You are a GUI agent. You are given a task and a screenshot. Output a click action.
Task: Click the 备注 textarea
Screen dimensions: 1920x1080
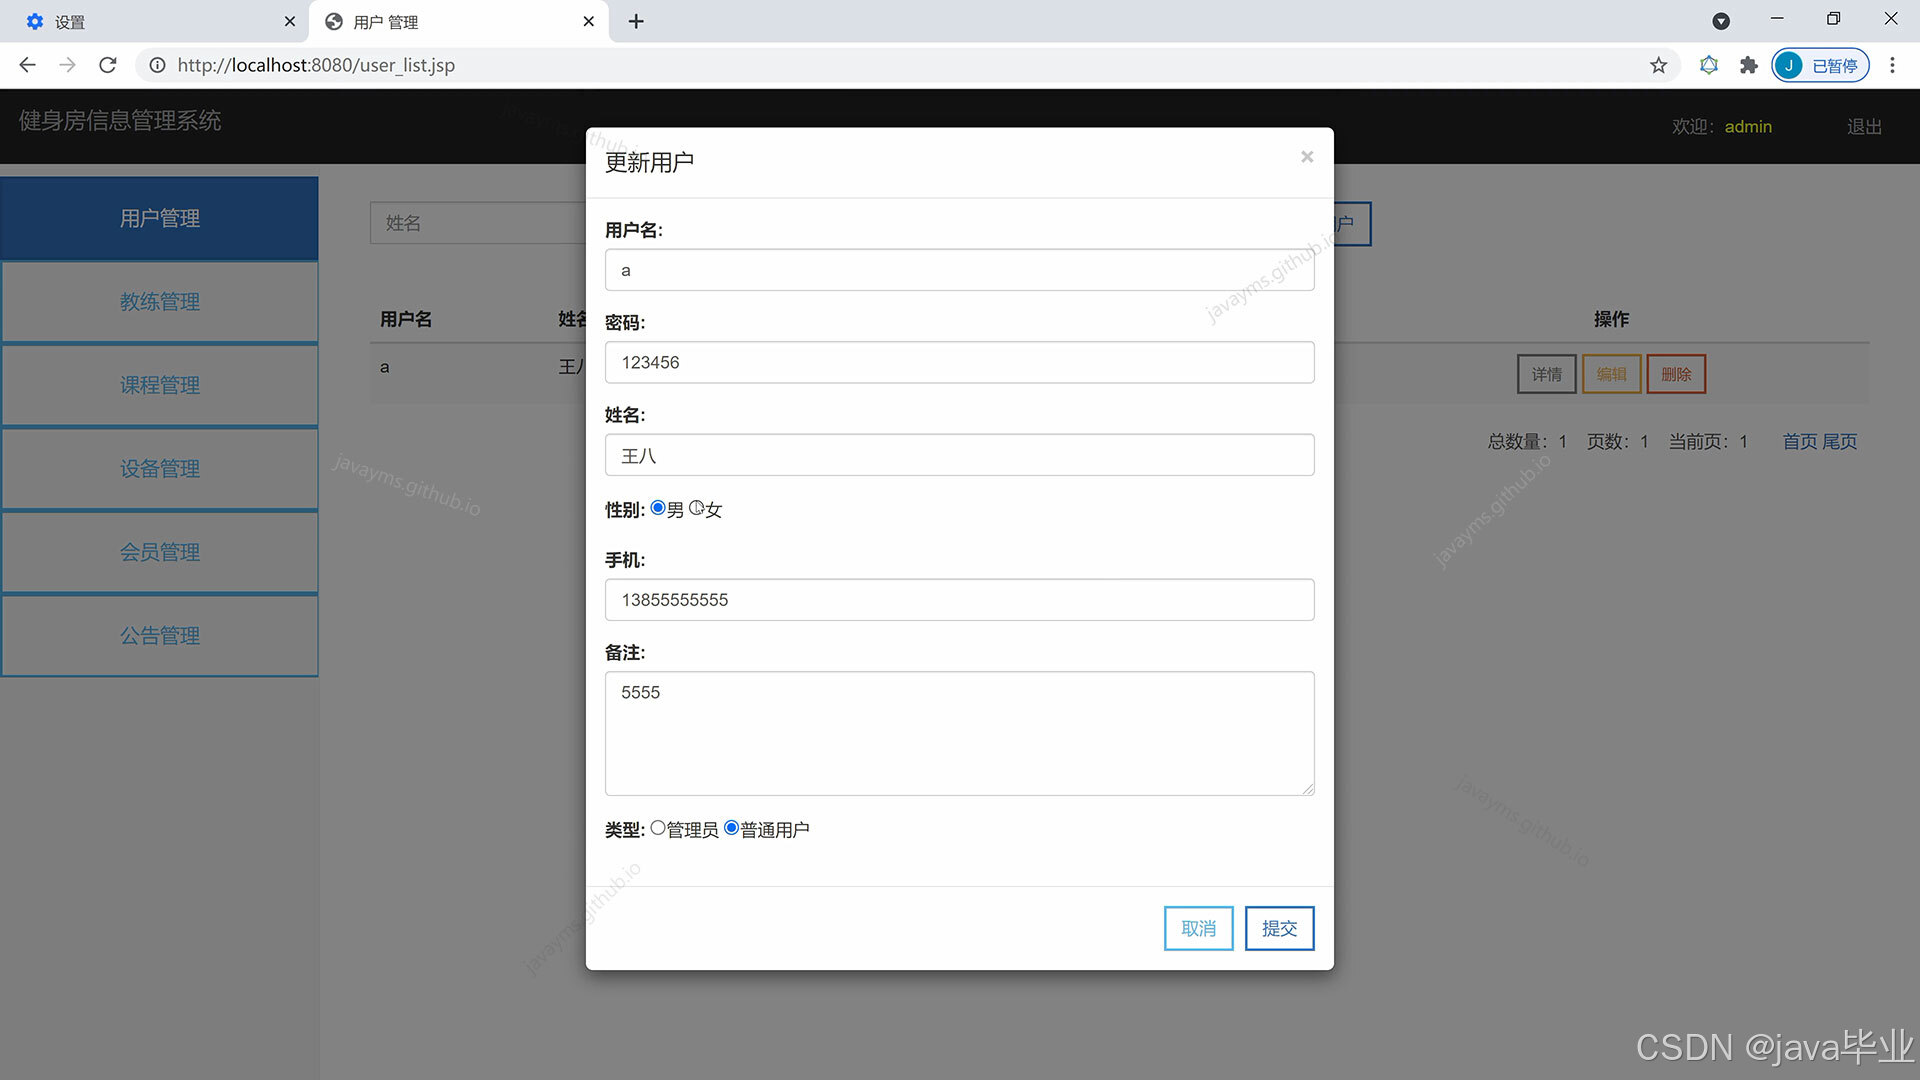[959, 733]
